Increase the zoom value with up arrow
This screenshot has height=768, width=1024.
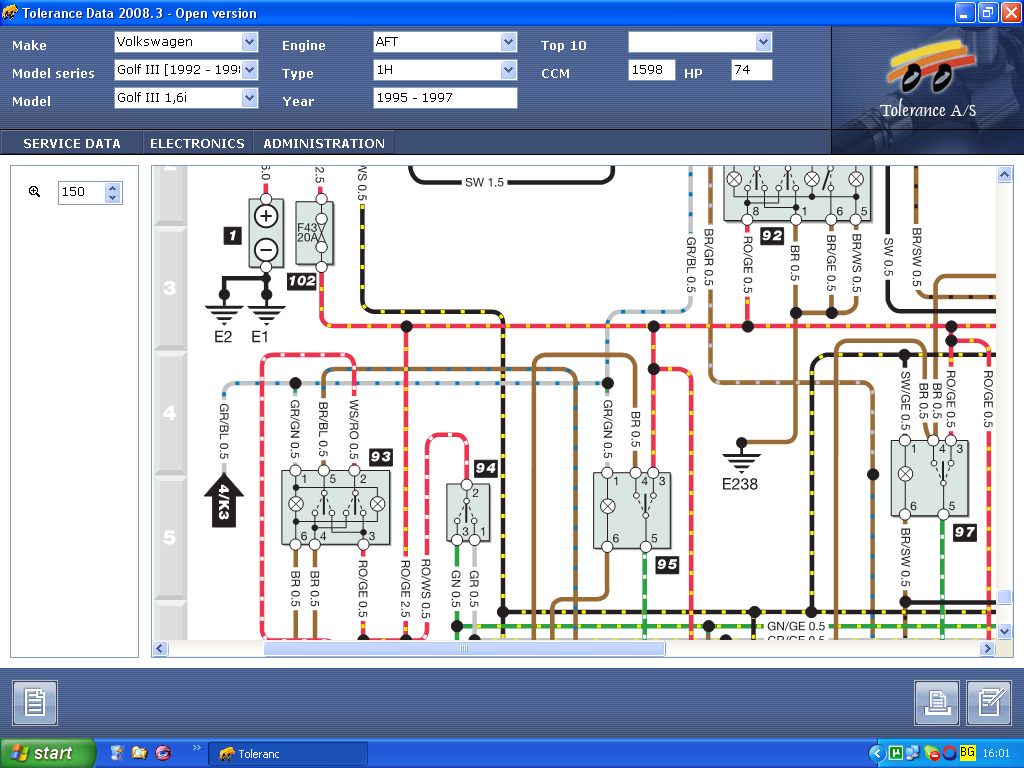(113, 187)
